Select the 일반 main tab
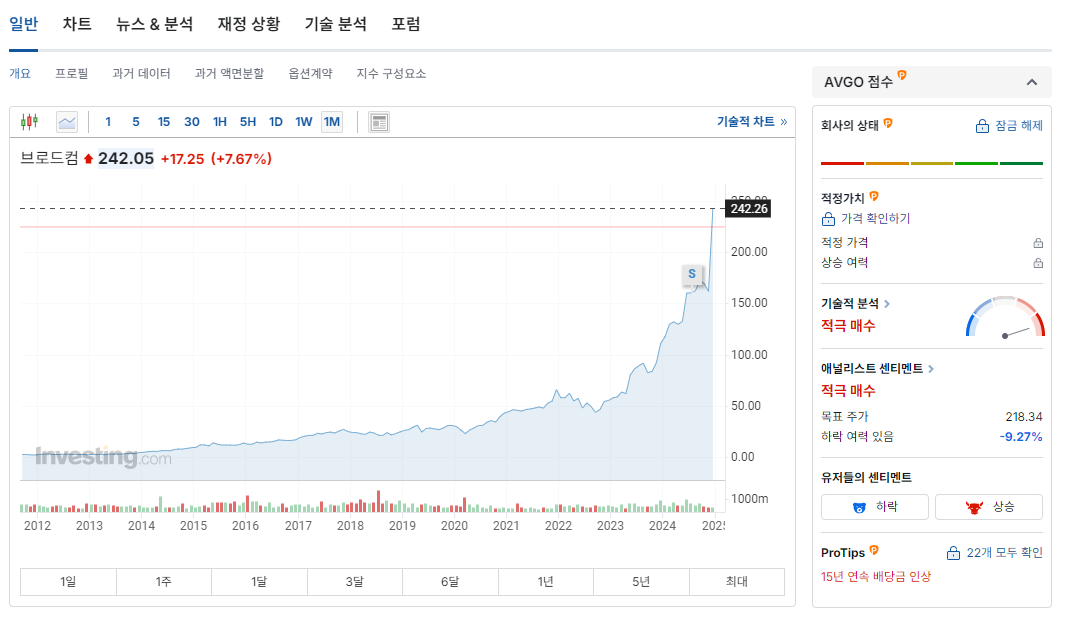Viewport: 1073px width, 625px height. [23, 24]
